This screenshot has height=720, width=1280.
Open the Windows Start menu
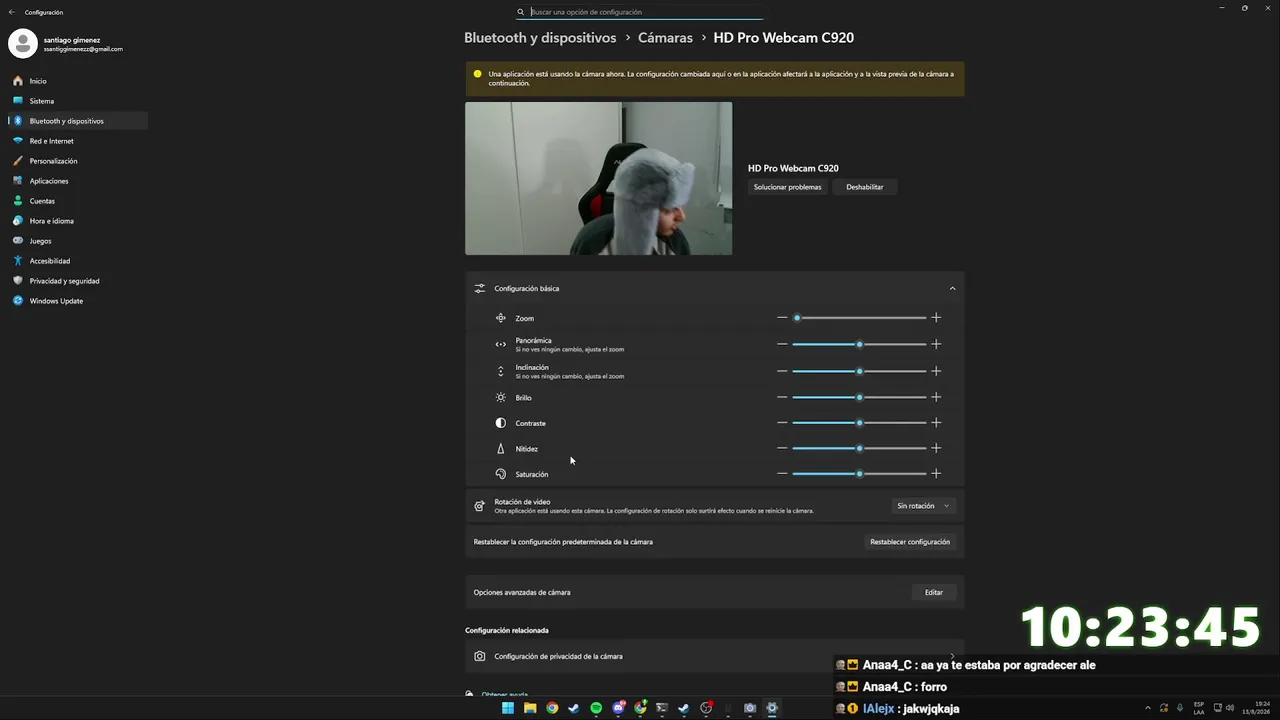(x=508, y=708)
